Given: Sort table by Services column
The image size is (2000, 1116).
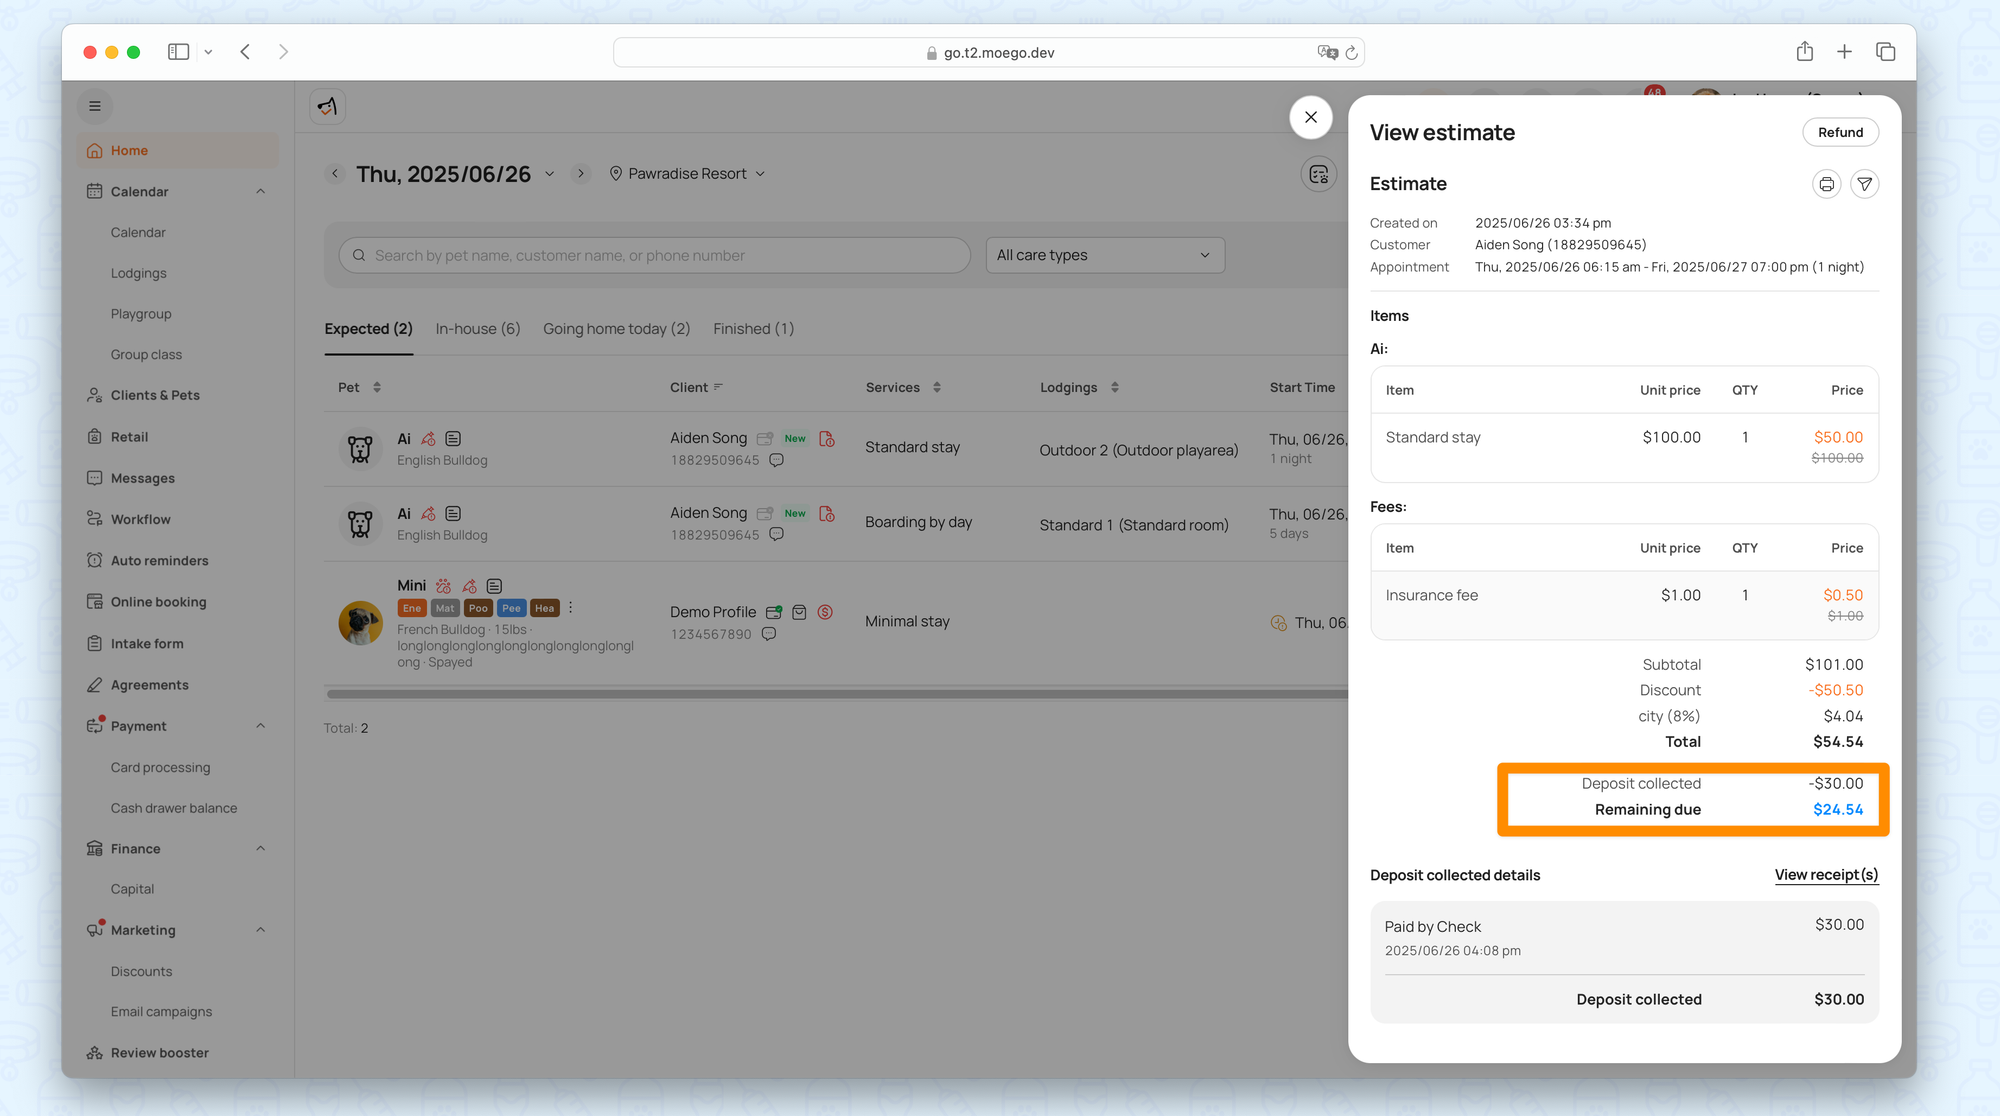Looking at the screenshot, I should 936,388.
